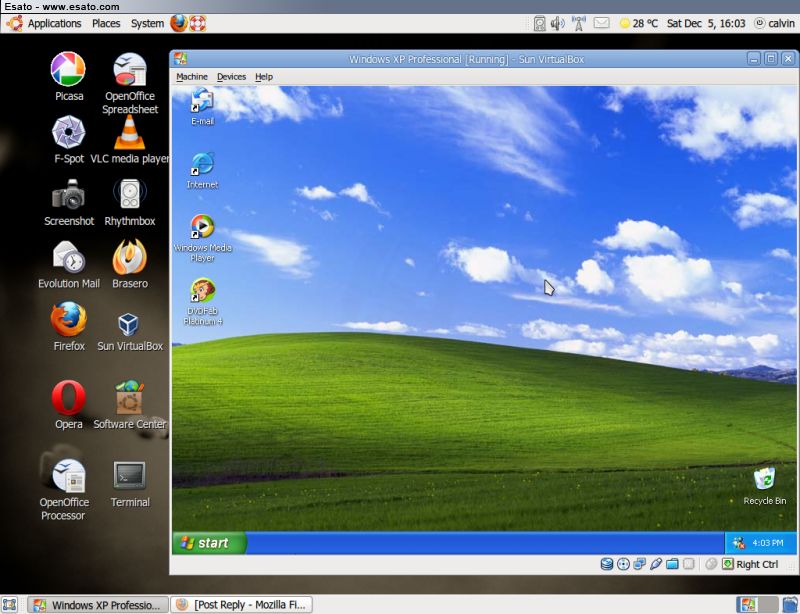This screenshot has width=800, height=614.
Task: Open the Applications menu
Action: [x=54, y=23]
